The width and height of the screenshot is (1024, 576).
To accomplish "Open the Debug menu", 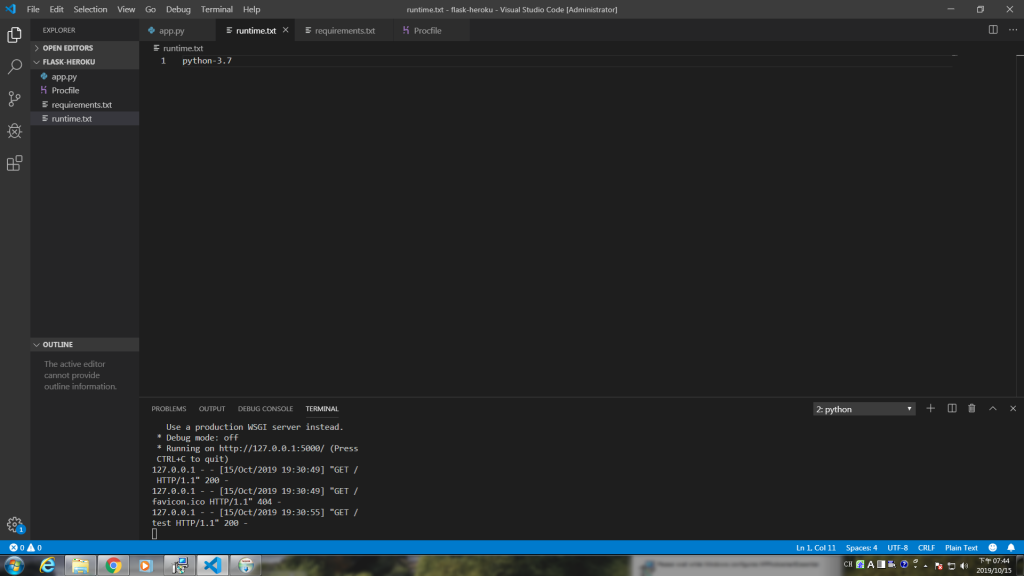I will [x=178, y=9].
